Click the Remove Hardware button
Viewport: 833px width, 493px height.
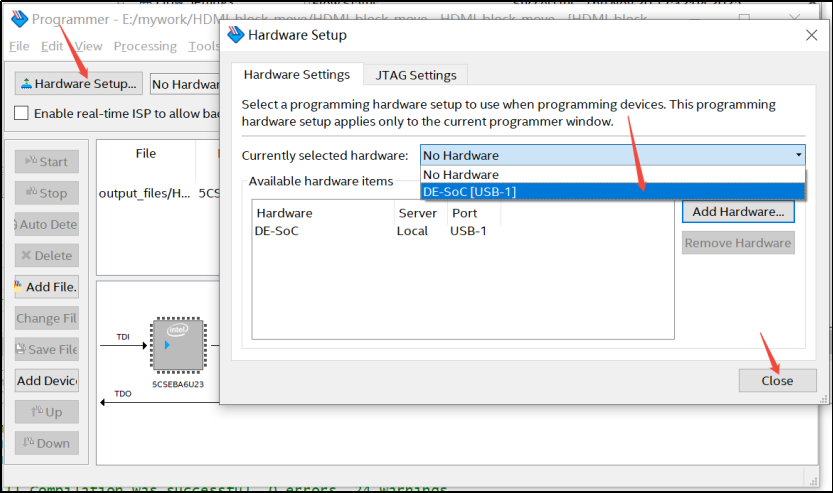738,243
